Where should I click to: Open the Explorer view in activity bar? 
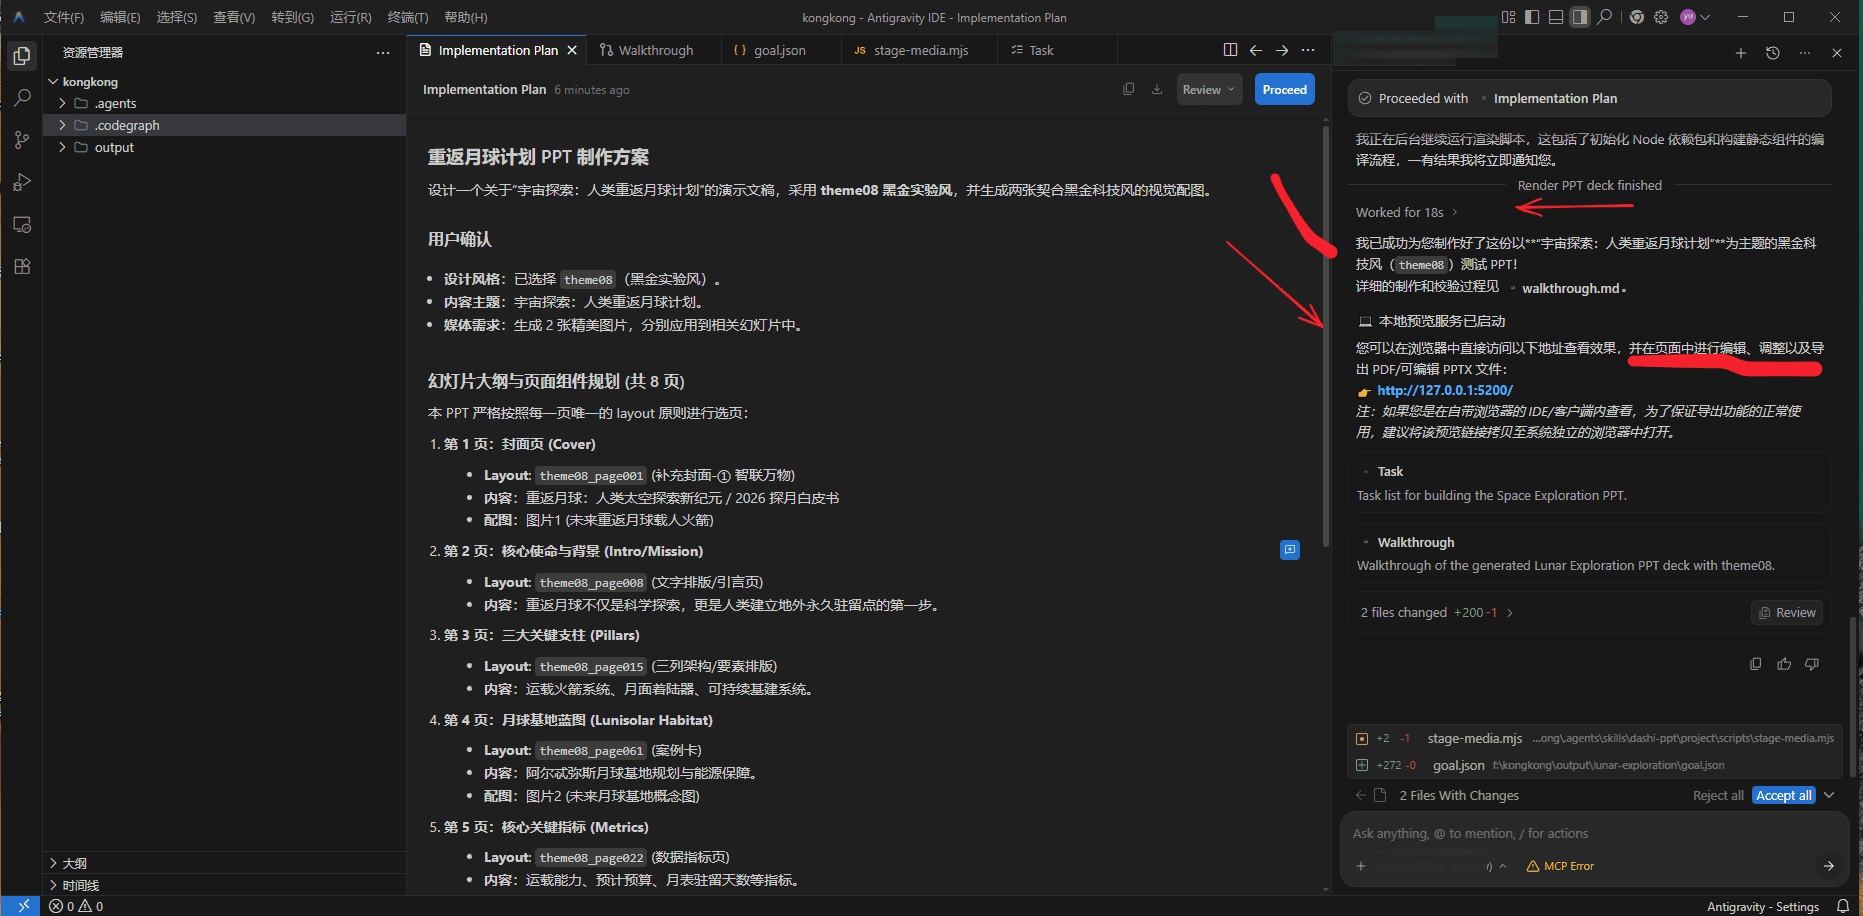click(x=22, y=56)
